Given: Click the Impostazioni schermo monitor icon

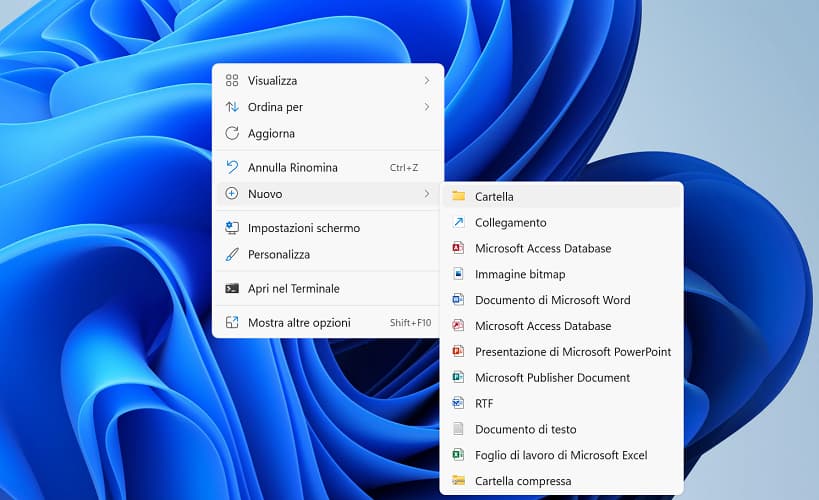Looking at the screenshot, I should tap(232, 228).
